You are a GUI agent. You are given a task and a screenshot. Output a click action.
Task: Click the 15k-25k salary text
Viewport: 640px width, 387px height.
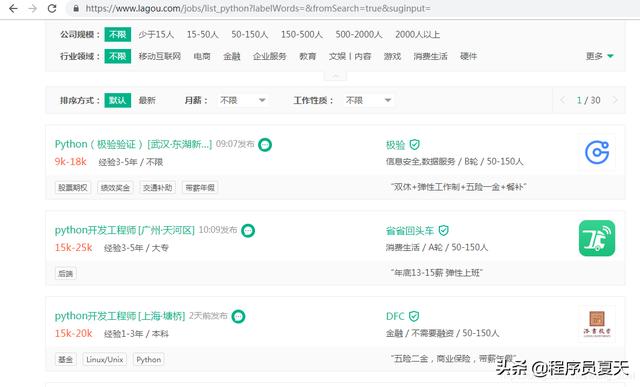73,248
